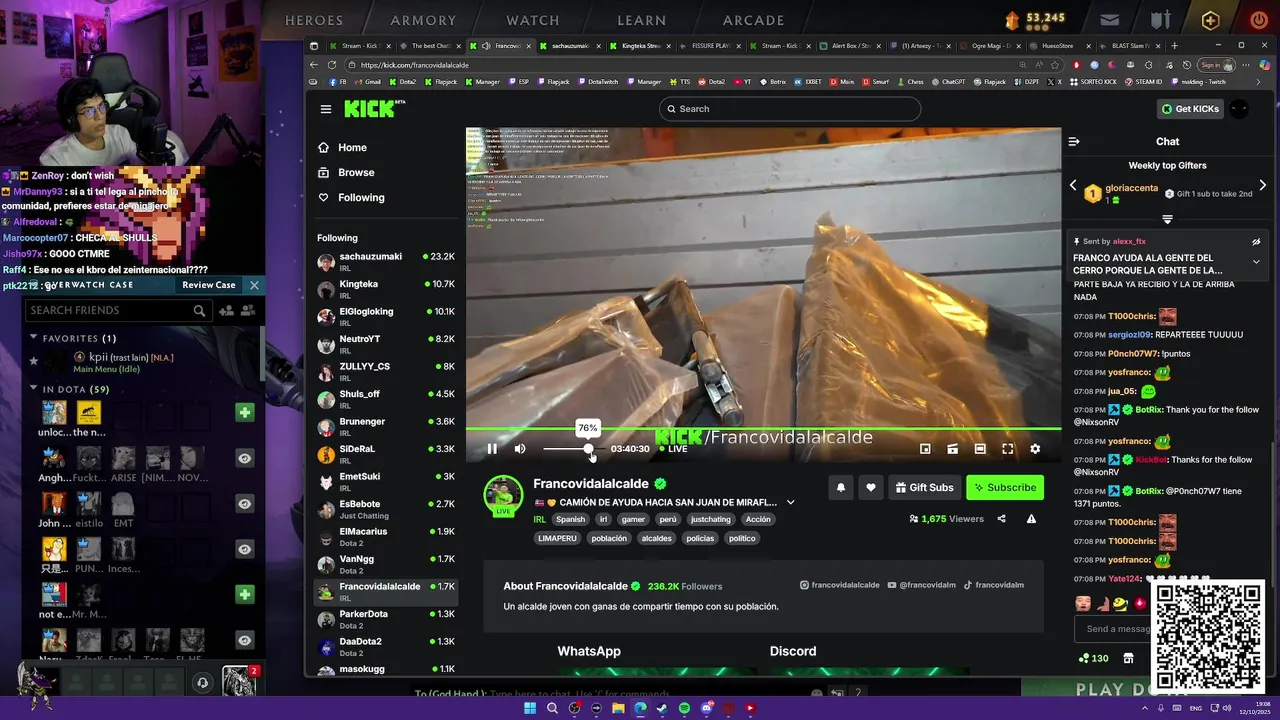Open mini player mode icon

[x=925, y=449]
